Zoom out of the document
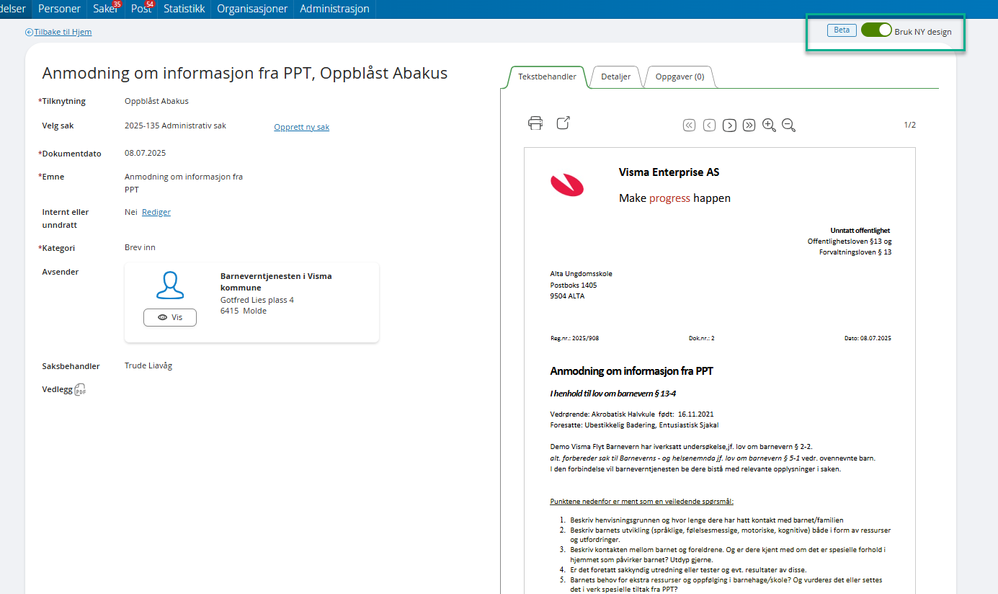 coord(789,125)
